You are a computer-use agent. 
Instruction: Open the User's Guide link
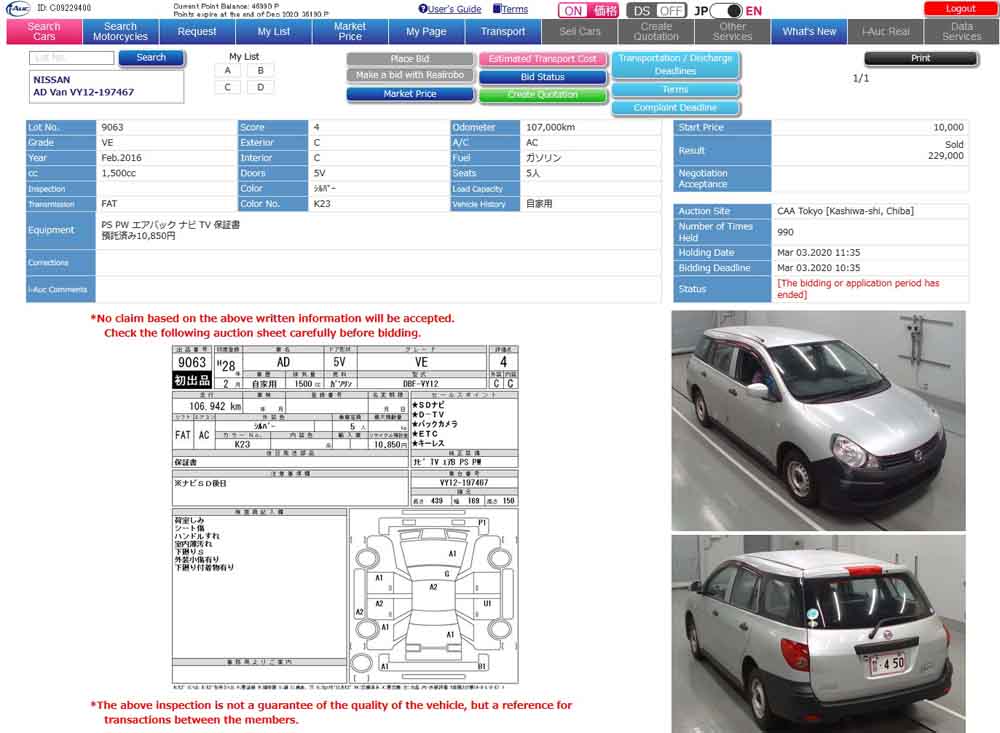[450, 9]
